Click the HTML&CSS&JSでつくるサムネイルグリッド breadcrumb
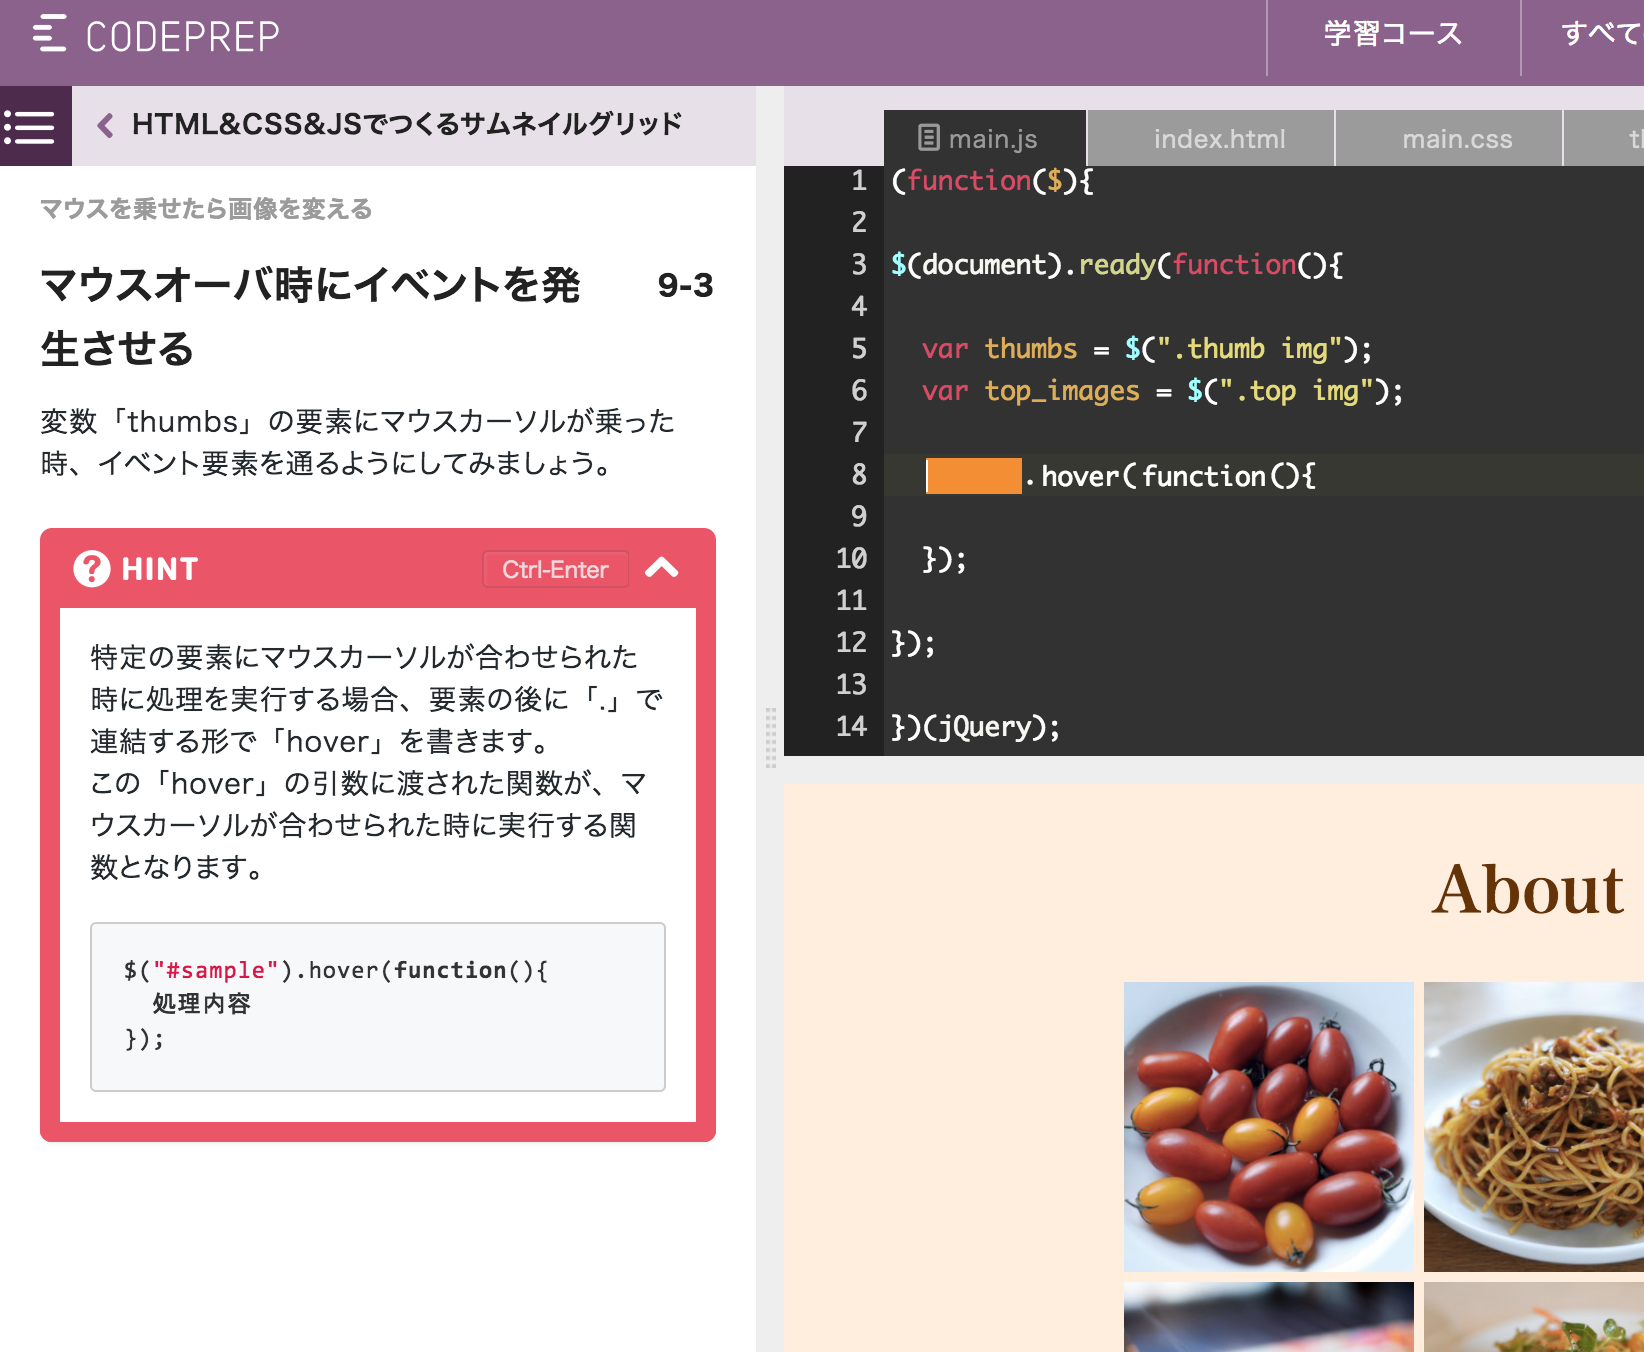The height and width of the screenshot is (1352, 1644). [x=406, y=122]
